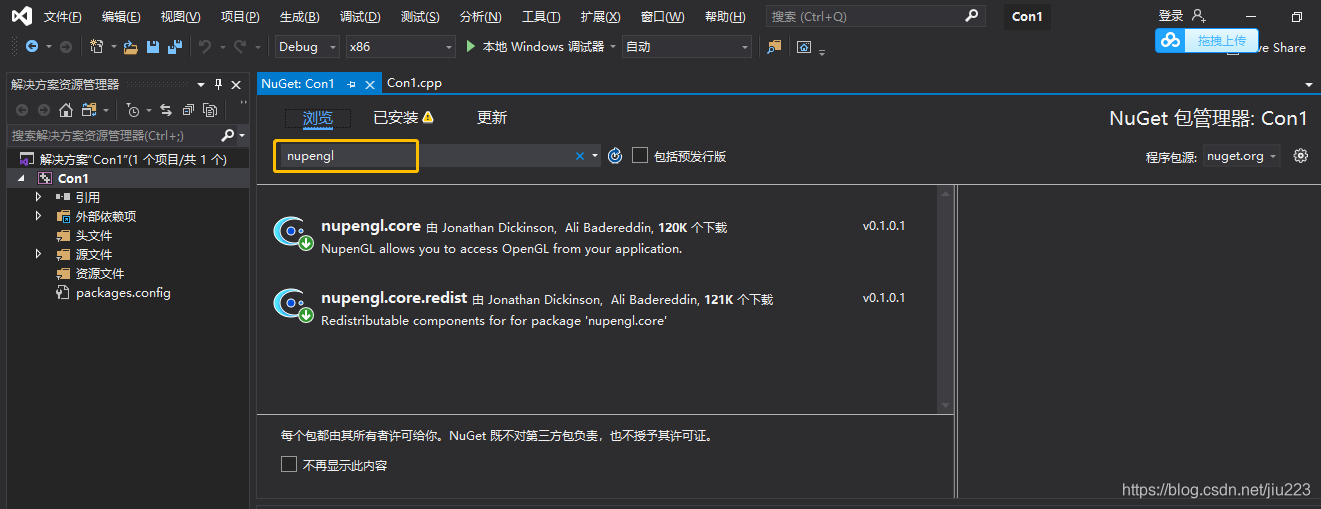This screenshot has height=509, width=1321.
Task: Check the do not show again box
Action: coord(289,464)
